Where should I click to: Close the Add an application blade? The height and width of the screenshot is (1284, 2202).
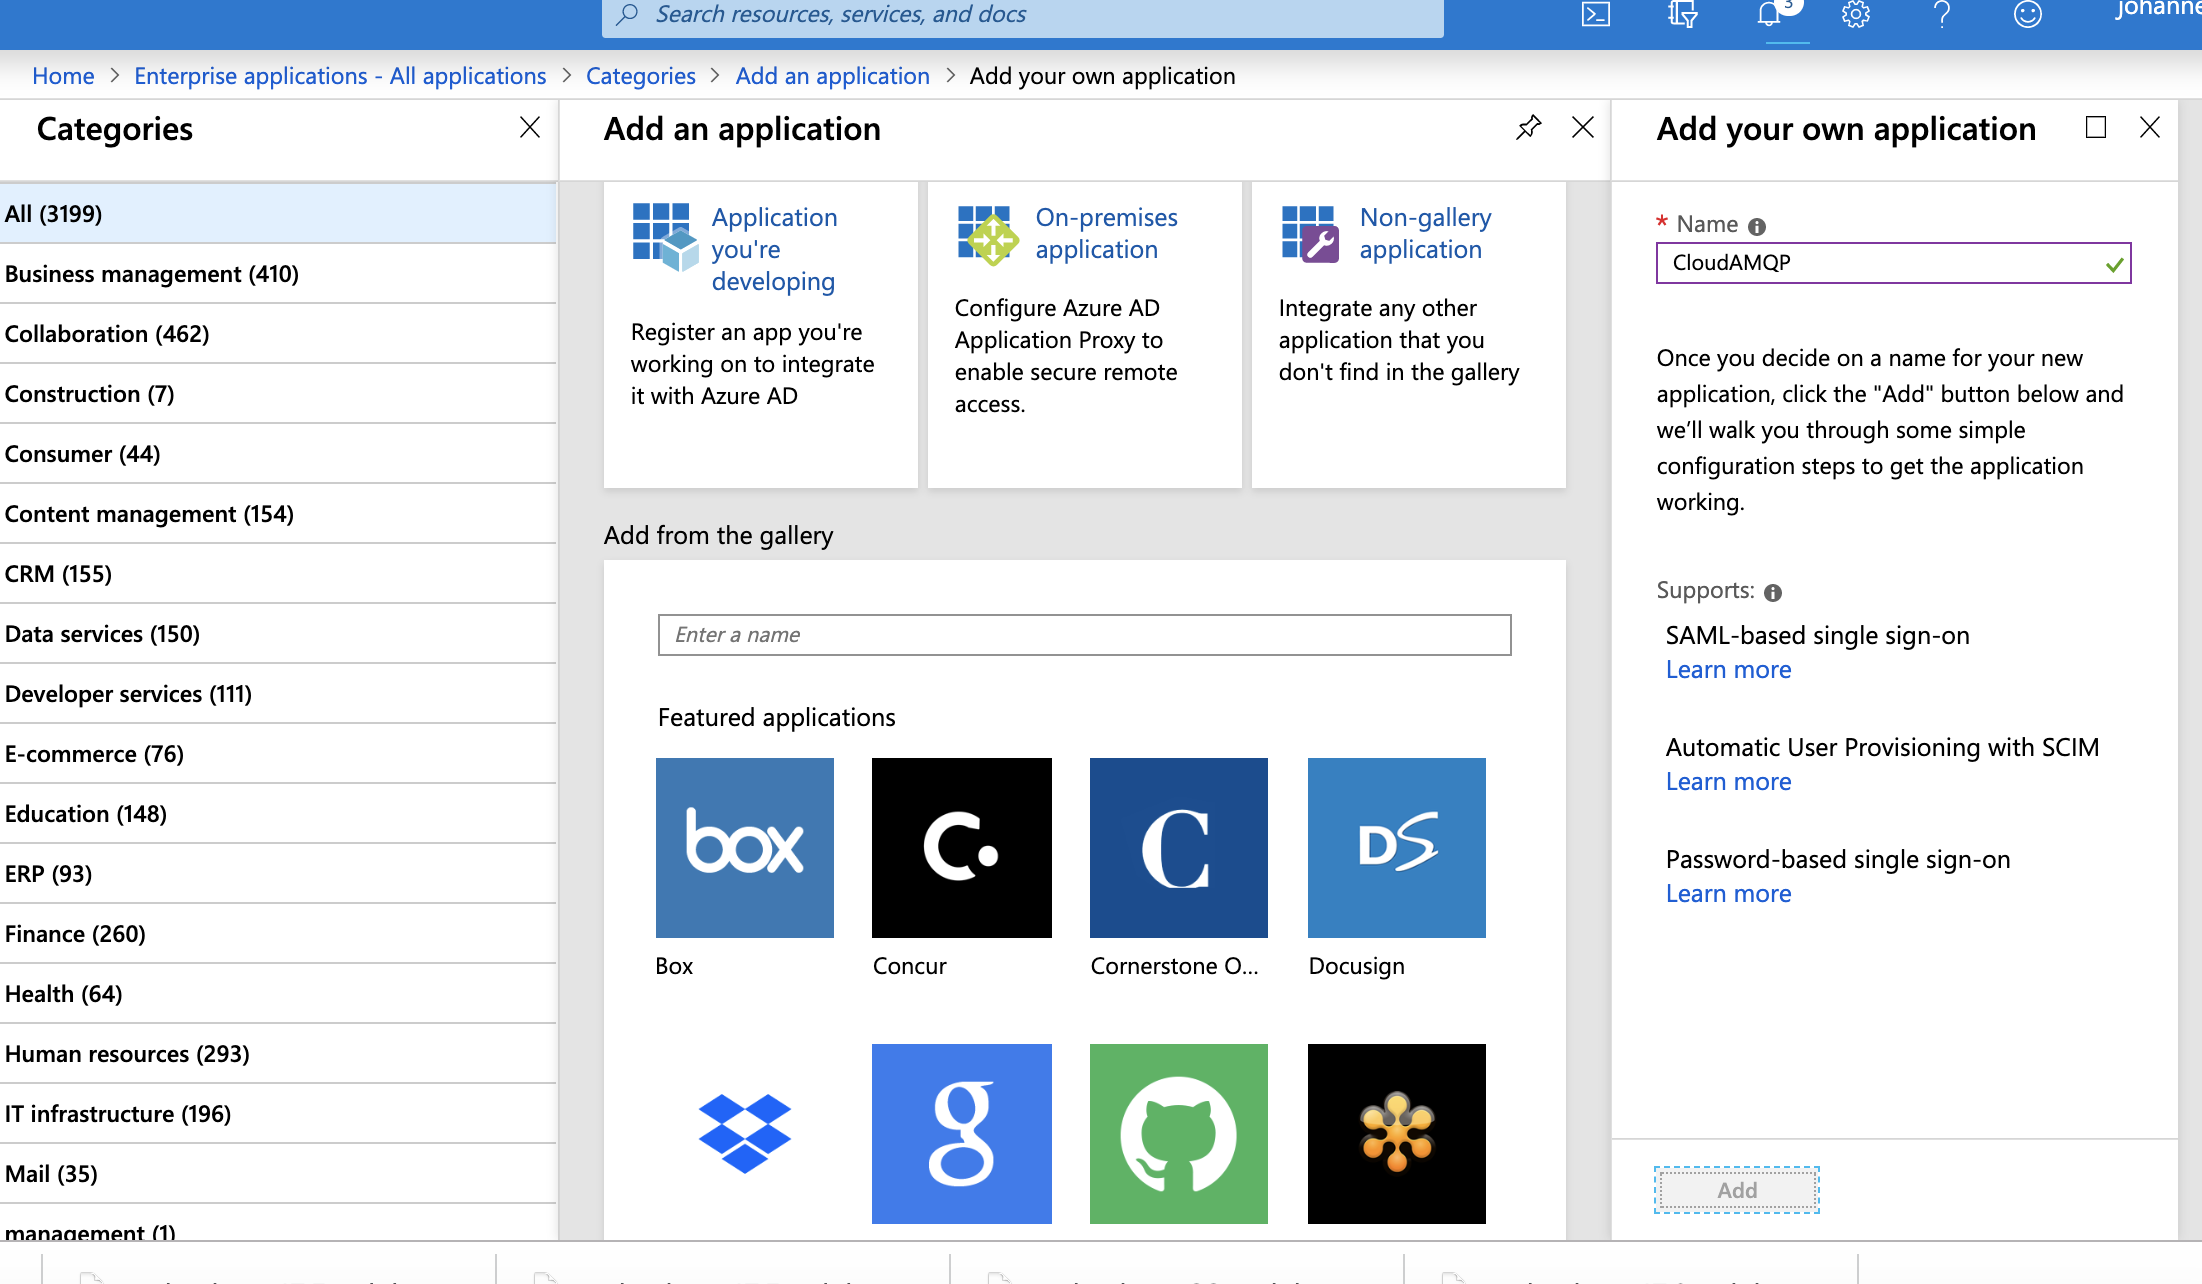tap(1583, 127)
